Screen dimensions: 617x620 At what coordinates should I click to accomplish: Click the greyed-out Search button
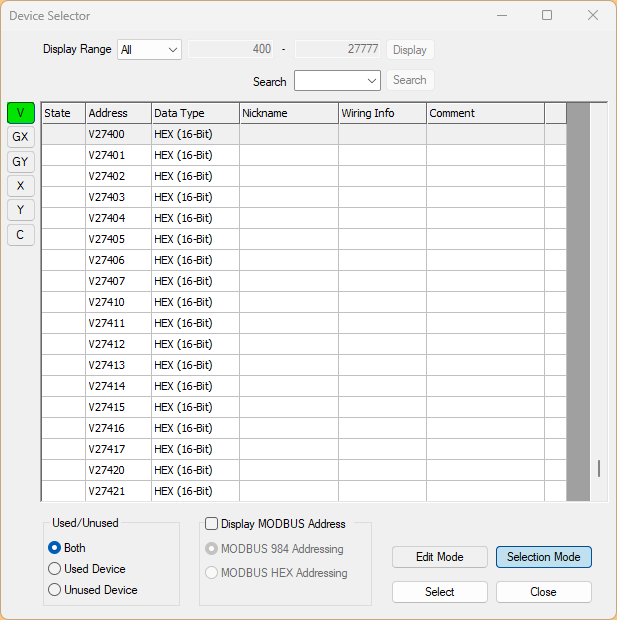[410, 80]
